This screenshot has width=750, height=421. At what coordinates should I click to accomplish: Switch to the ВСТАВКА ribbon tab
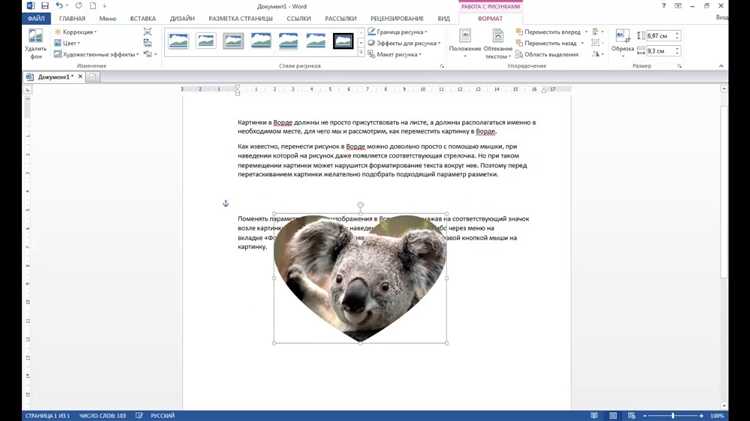[143, 19]
